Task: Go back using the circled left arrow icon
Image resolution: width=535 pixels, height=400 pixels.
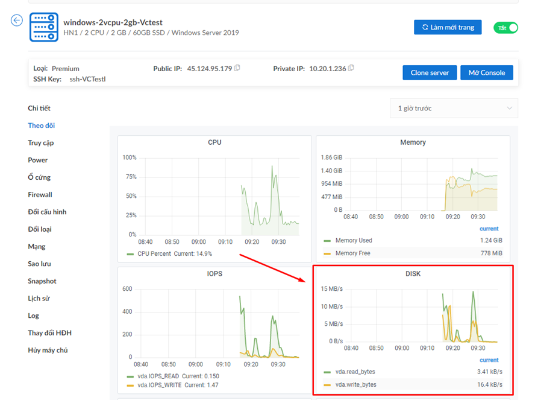Action: 17,20
